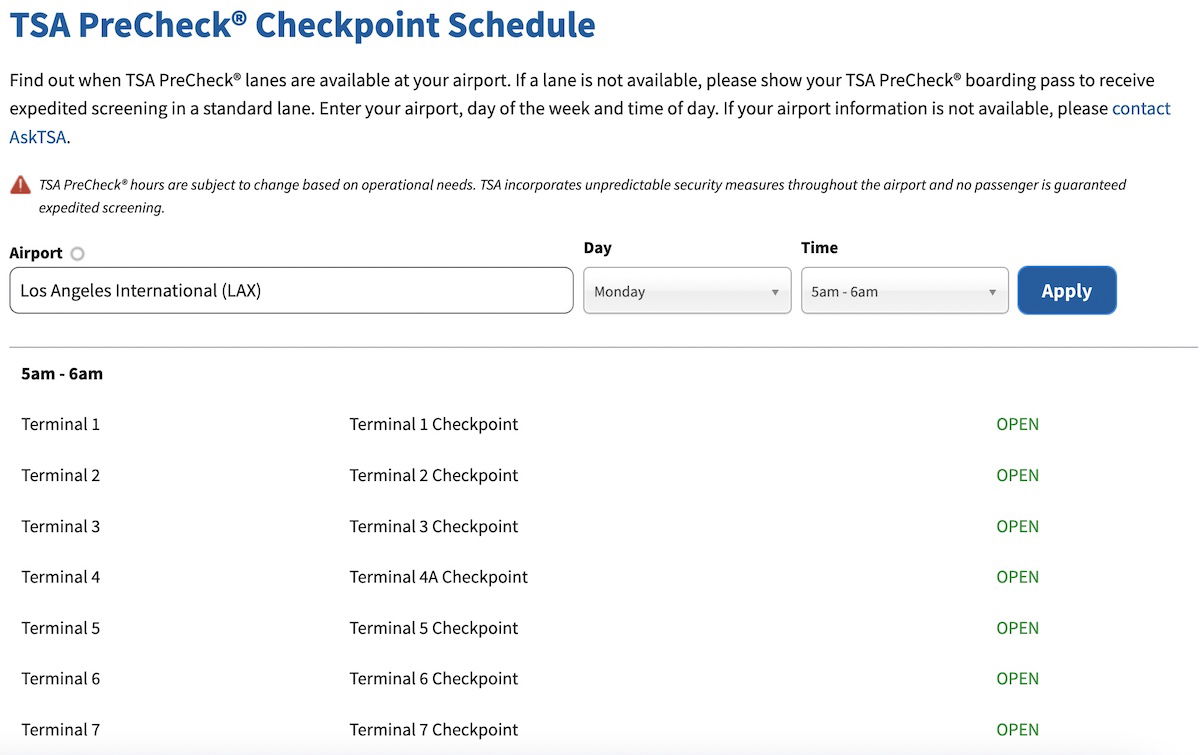
Task: Select the Terminal 1 Checkpoint row
Action: 600,424
